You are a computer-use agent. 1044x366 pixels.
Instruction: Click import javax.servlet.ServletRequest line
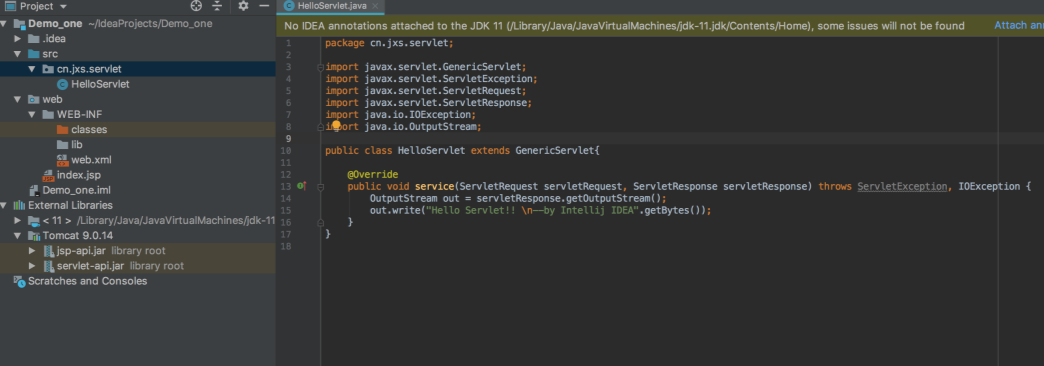(x=425, y=91)
